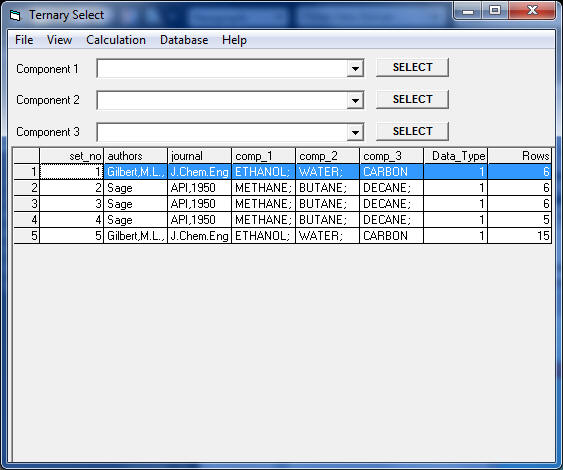This screenshot has height=470, width=563.
Task: Open the Calculation menu
Action: point(116,40)
